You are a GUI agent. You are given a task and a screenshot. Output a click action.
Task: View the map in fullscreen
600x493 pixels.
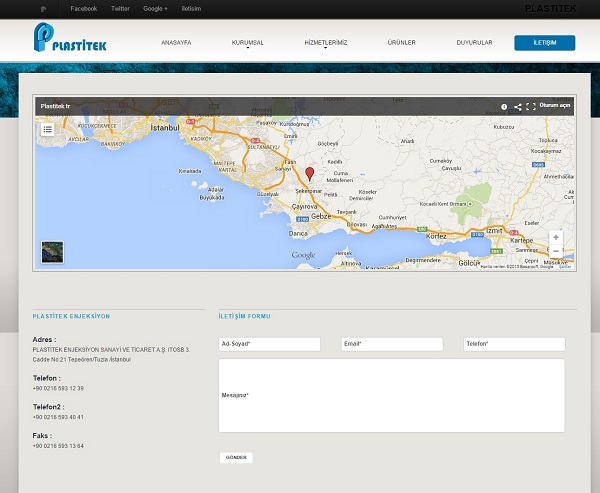click(x=531, y=106)
